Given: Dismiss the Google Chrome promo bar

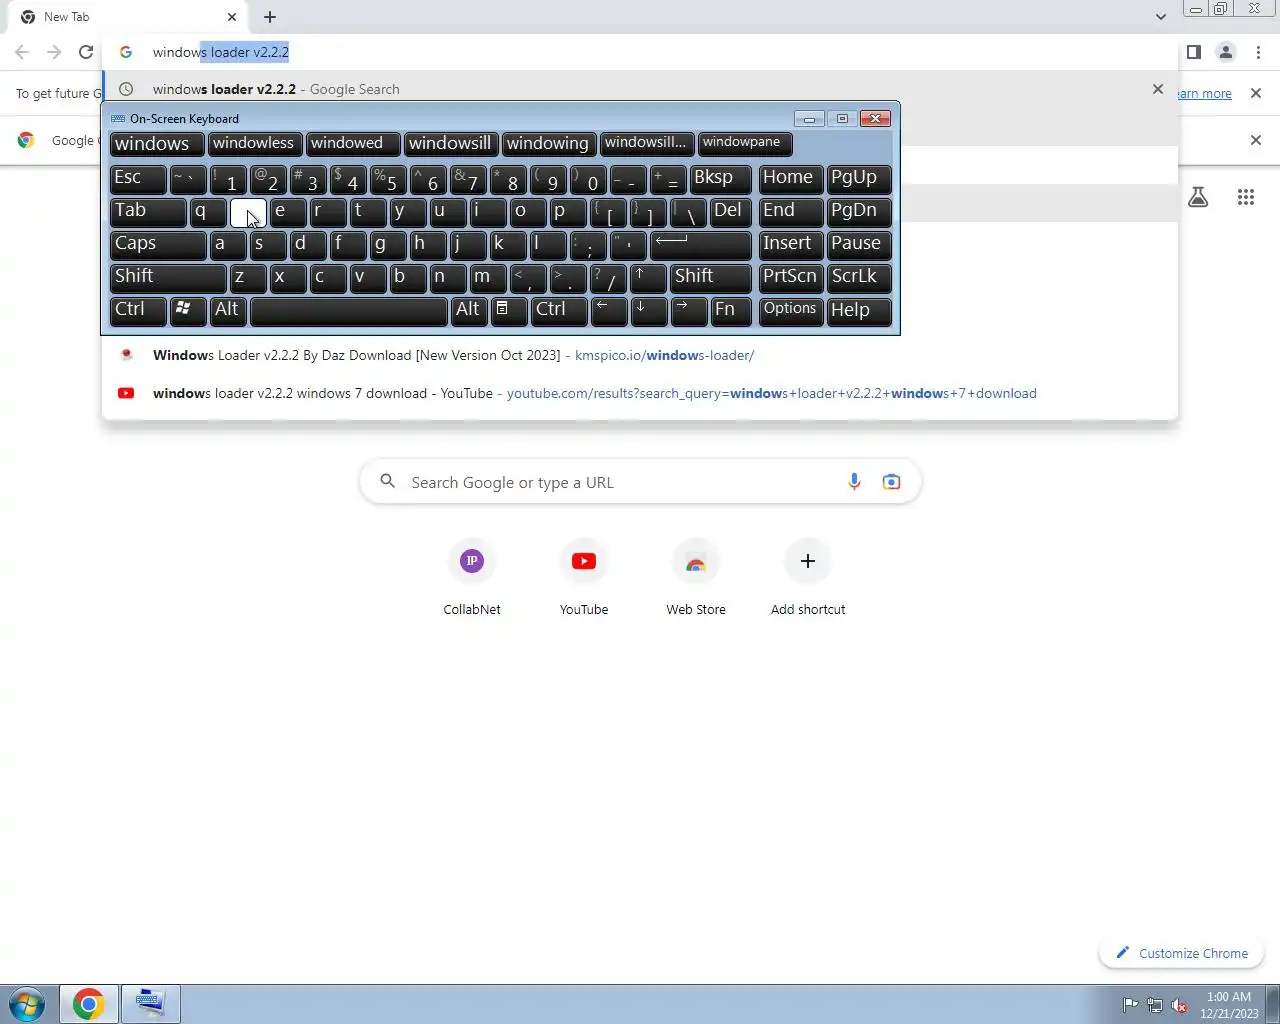Looking at the screenshot, I should pyautogui.click(x=1256, y=140).
